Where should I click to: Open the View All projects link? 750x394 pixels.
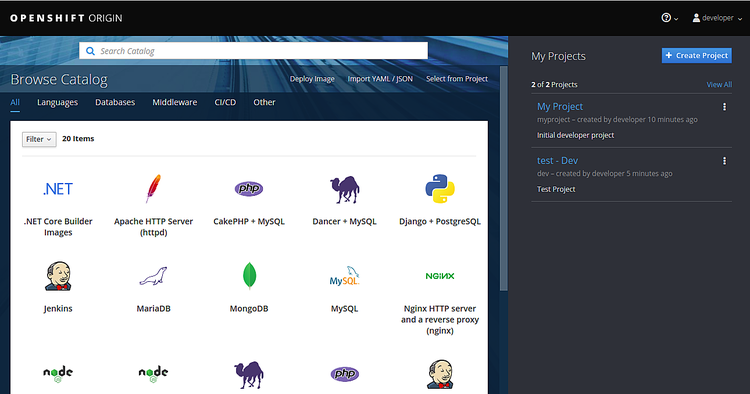click(x=719, y=85)
